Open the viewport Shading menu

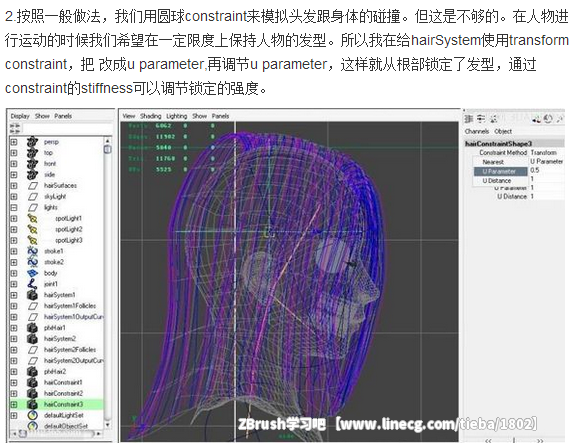pyautogui.click(x=151, y=116)
